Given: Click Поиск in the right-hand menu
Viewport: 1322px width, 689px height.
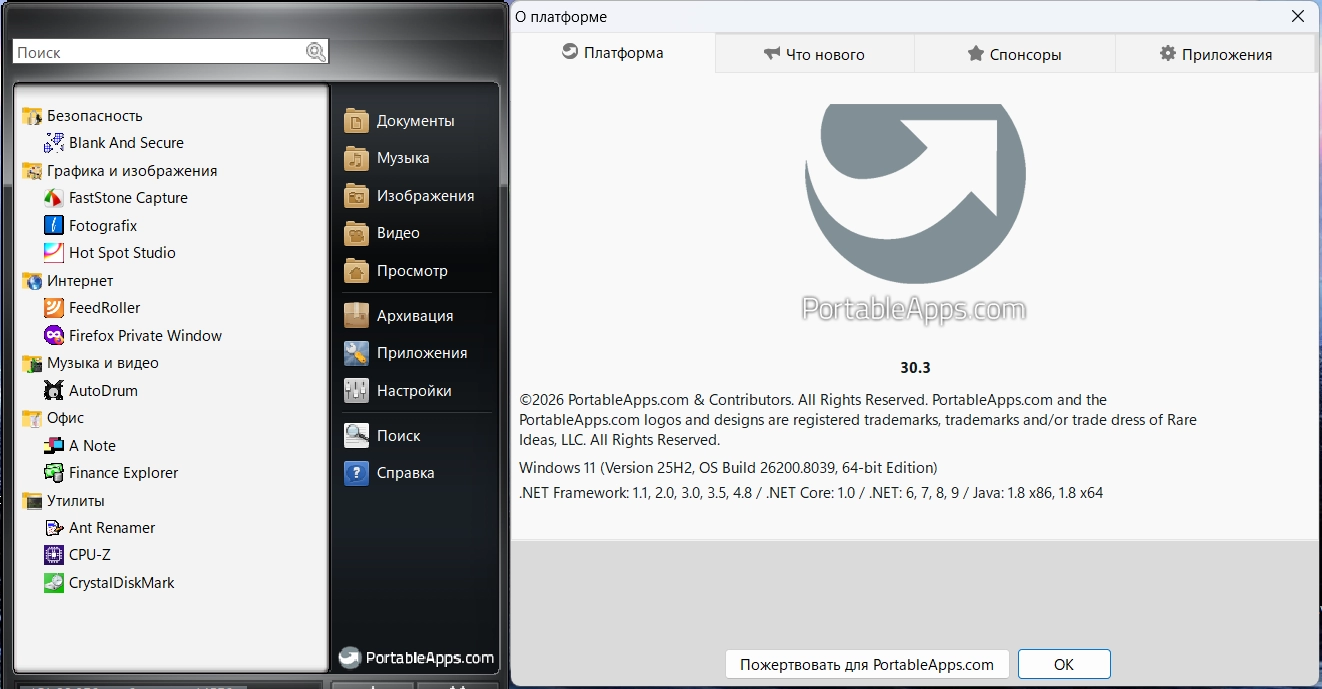Looking at the screenshot, I should pyautogui.click(x=382, y=436).
